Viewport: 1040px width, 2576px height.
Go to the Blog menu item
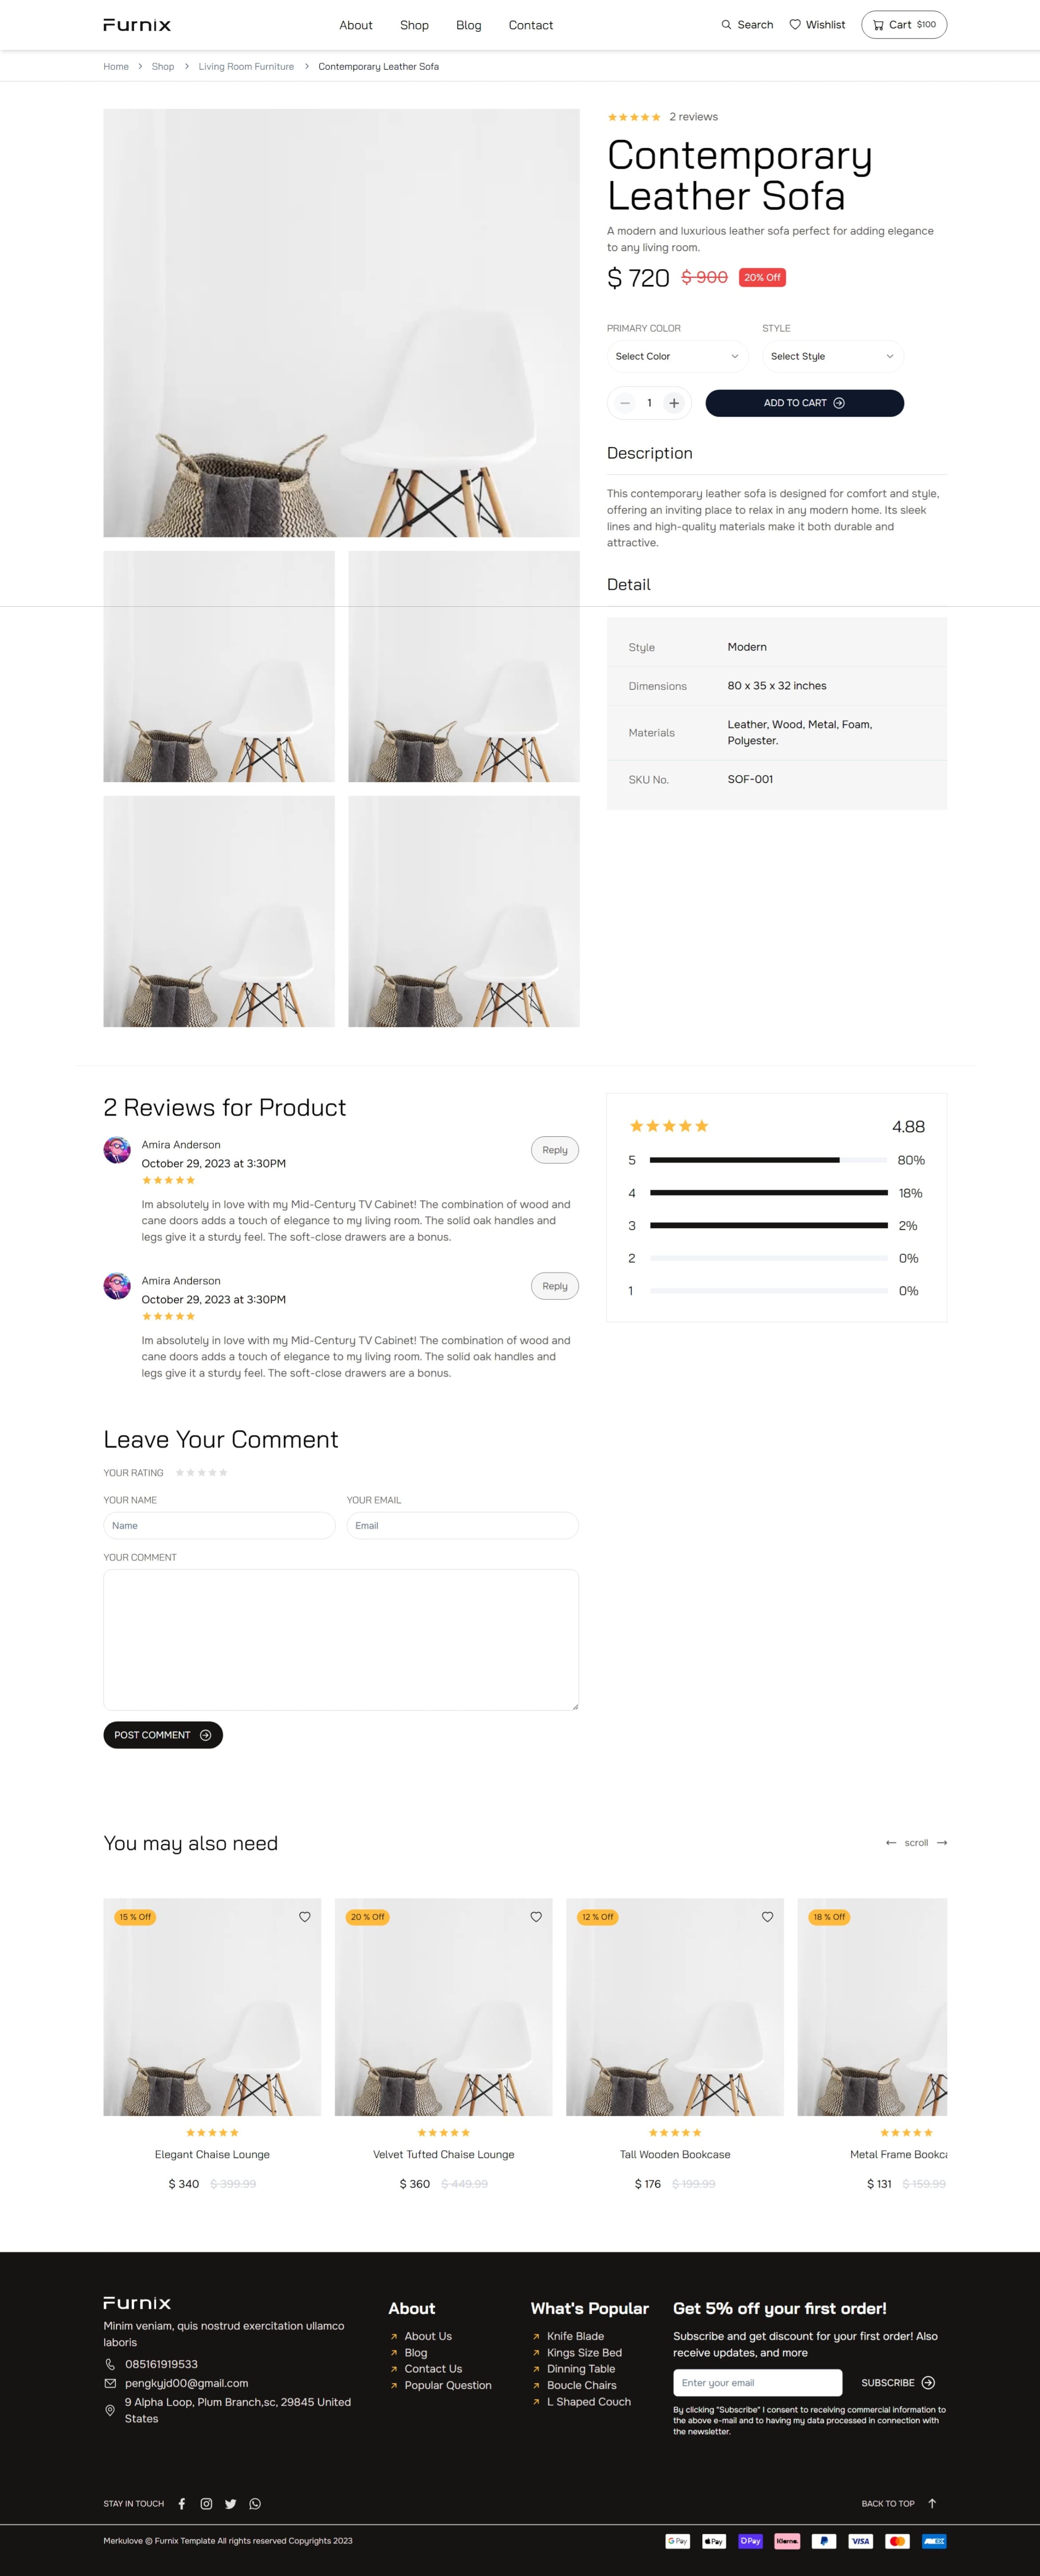pos(468,25)
